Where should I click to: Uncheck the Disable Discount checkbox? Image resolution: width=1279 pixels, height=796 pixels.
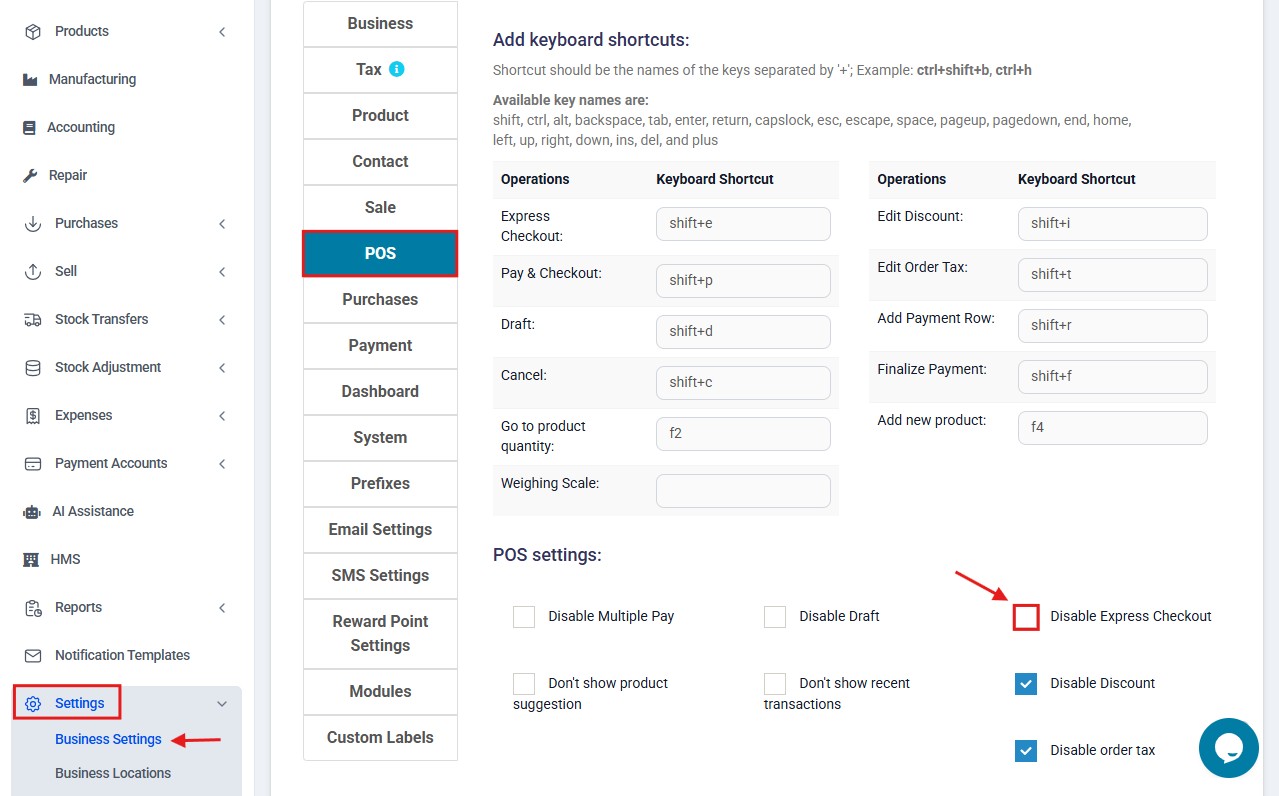point(1026,683)
